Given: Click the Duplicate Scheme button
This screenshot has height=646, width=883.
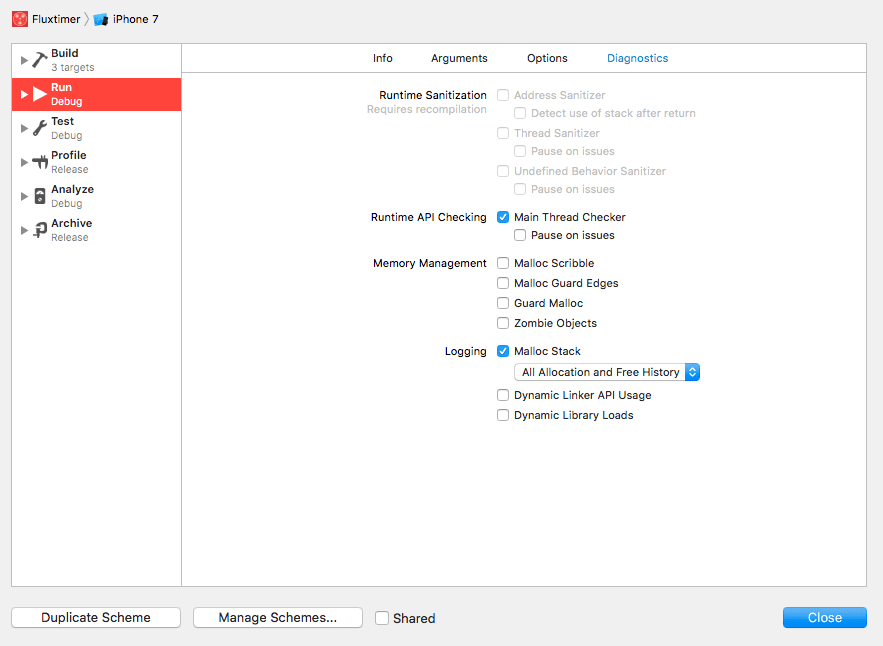Looking at the screenshot, I should (x=95, y=617).
